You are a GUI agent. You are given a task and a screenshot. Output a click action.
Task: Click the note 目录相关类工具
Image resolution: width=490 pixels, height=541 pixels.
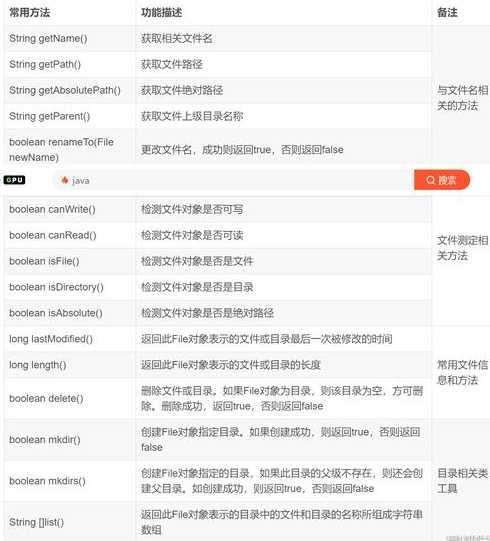click(x=462, y=481)
